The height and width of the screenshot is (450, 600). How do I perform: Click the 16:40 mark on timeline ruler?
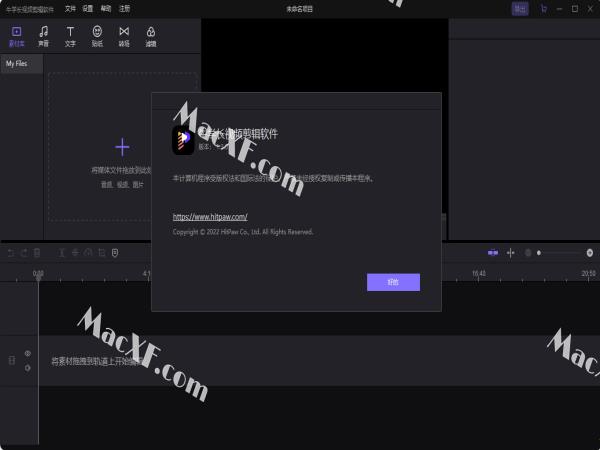point(478,273)
